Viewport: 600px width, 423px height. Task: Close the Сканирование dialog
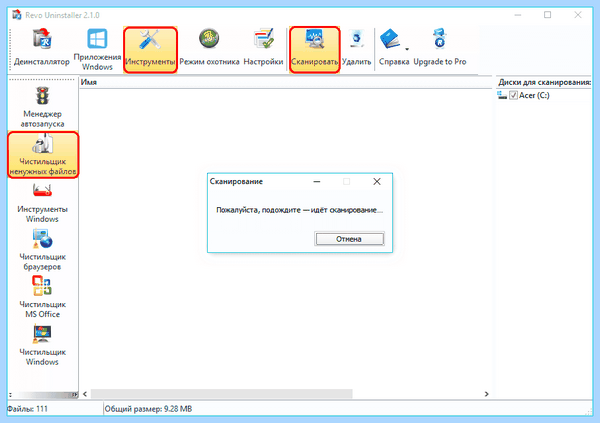tap(377, 181)
